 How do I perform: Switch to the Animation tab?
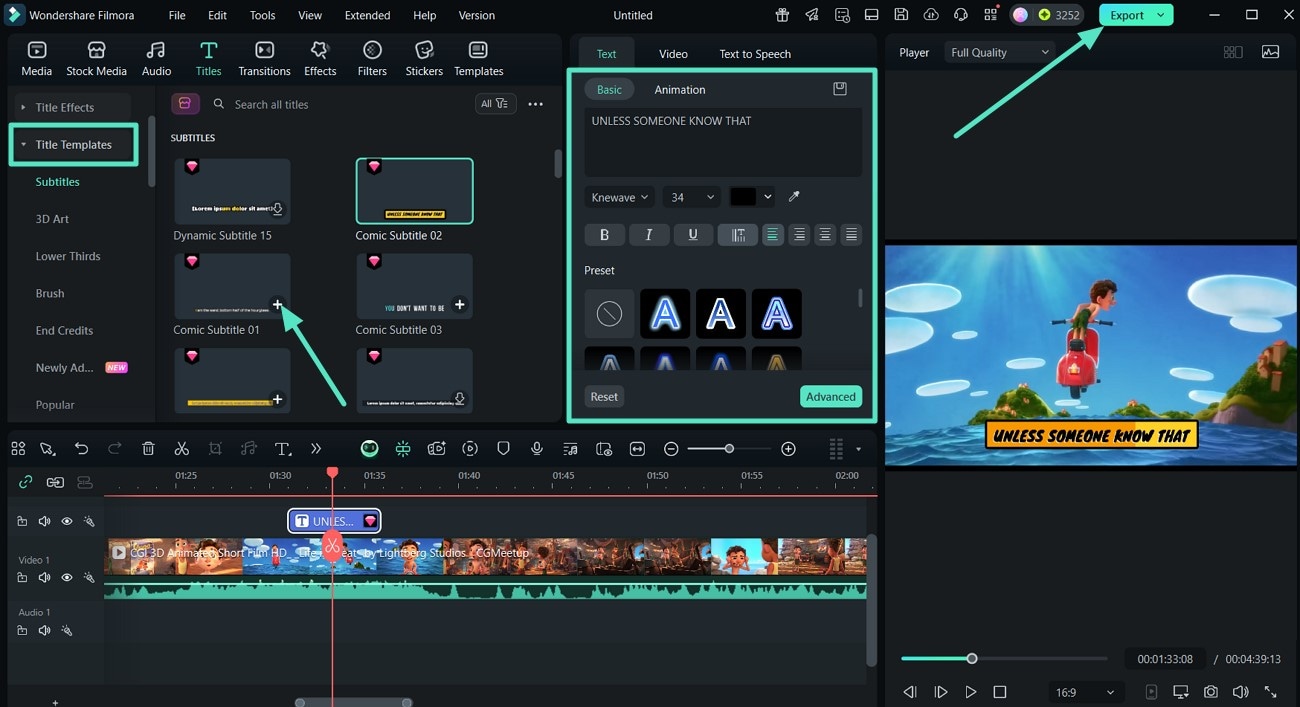pos(680,89)
